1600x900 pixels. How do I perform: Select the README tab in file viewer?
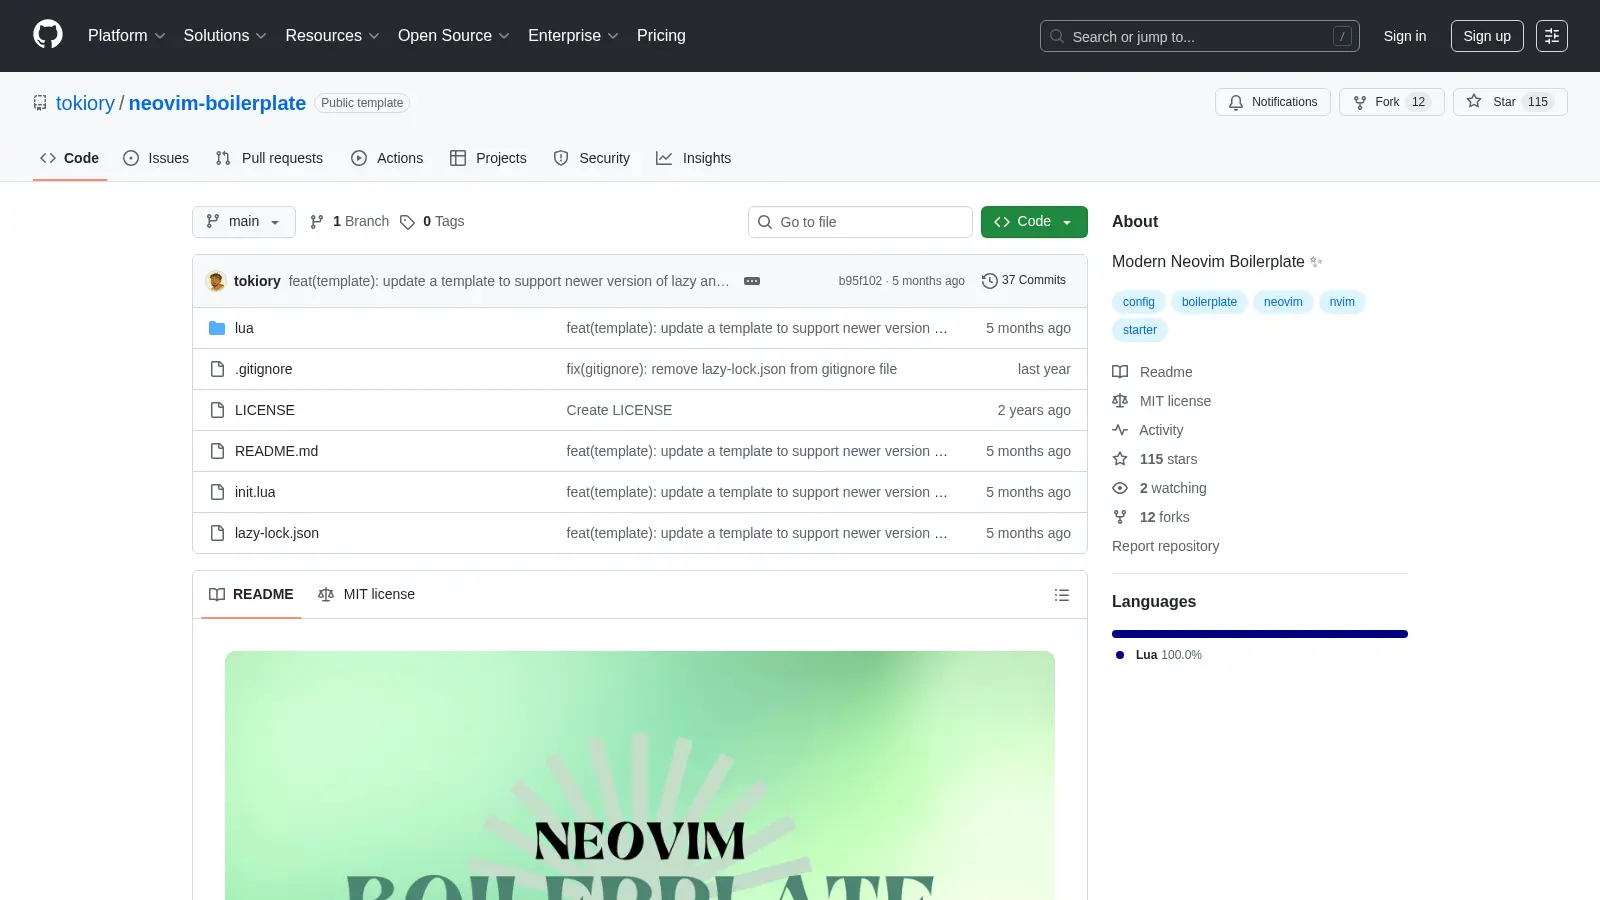pos(251,595)
